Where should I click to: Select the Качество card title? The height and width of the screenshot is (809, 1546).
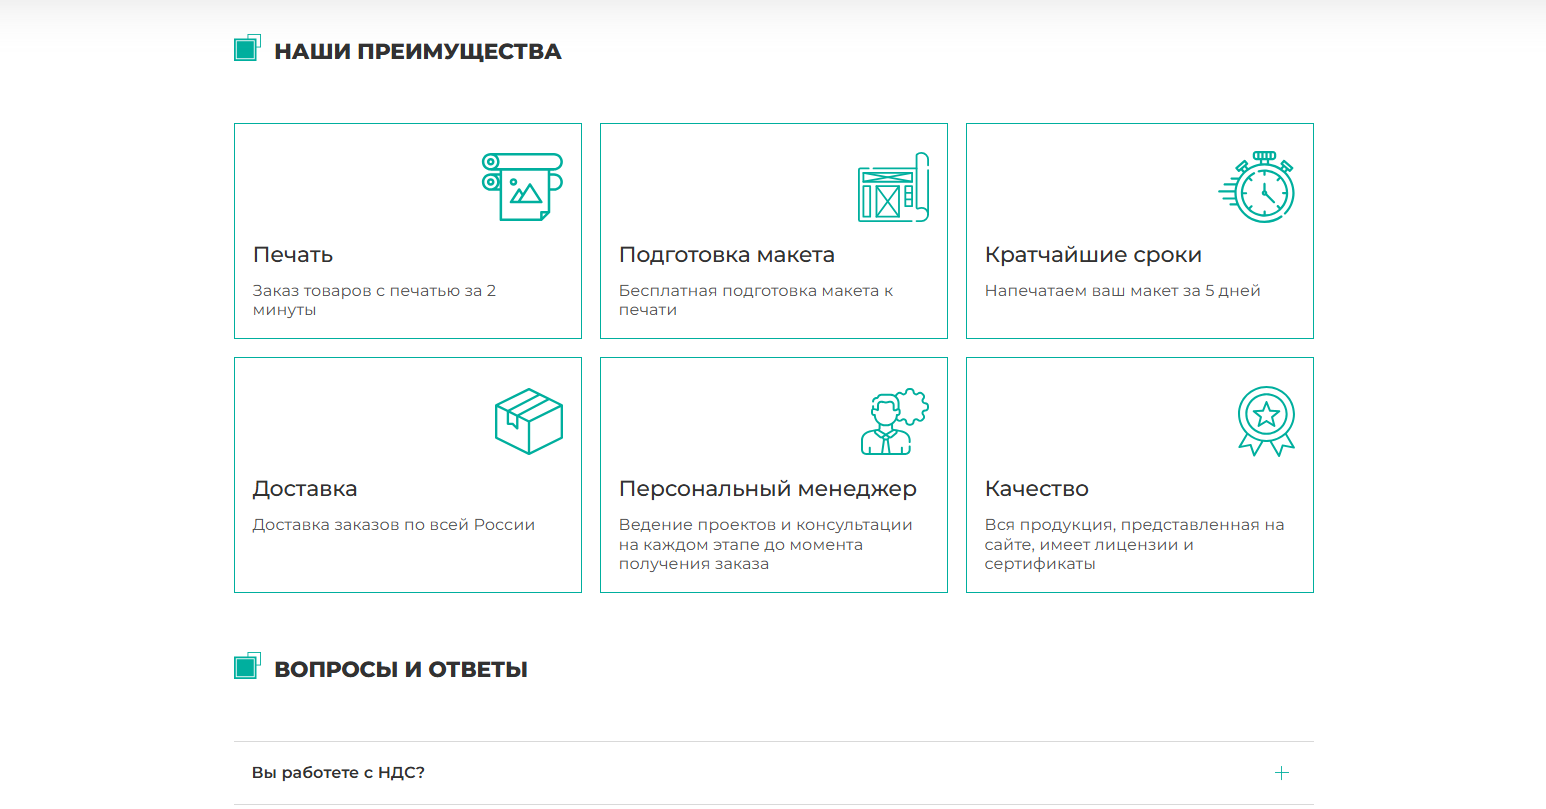[x=1037, y=489]
